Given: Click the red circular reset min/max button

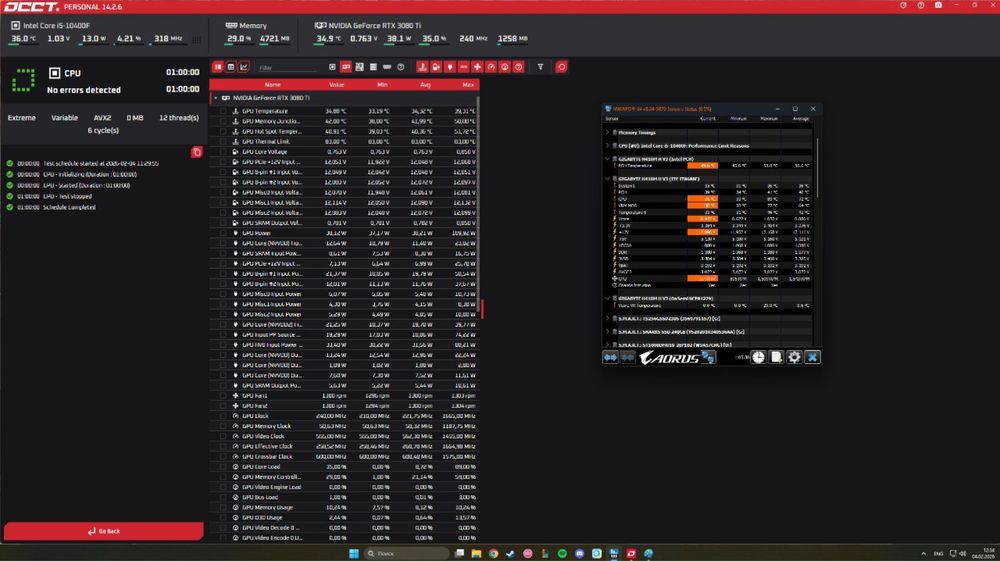Looking at the screenshot, I should [x=561, y=67].
